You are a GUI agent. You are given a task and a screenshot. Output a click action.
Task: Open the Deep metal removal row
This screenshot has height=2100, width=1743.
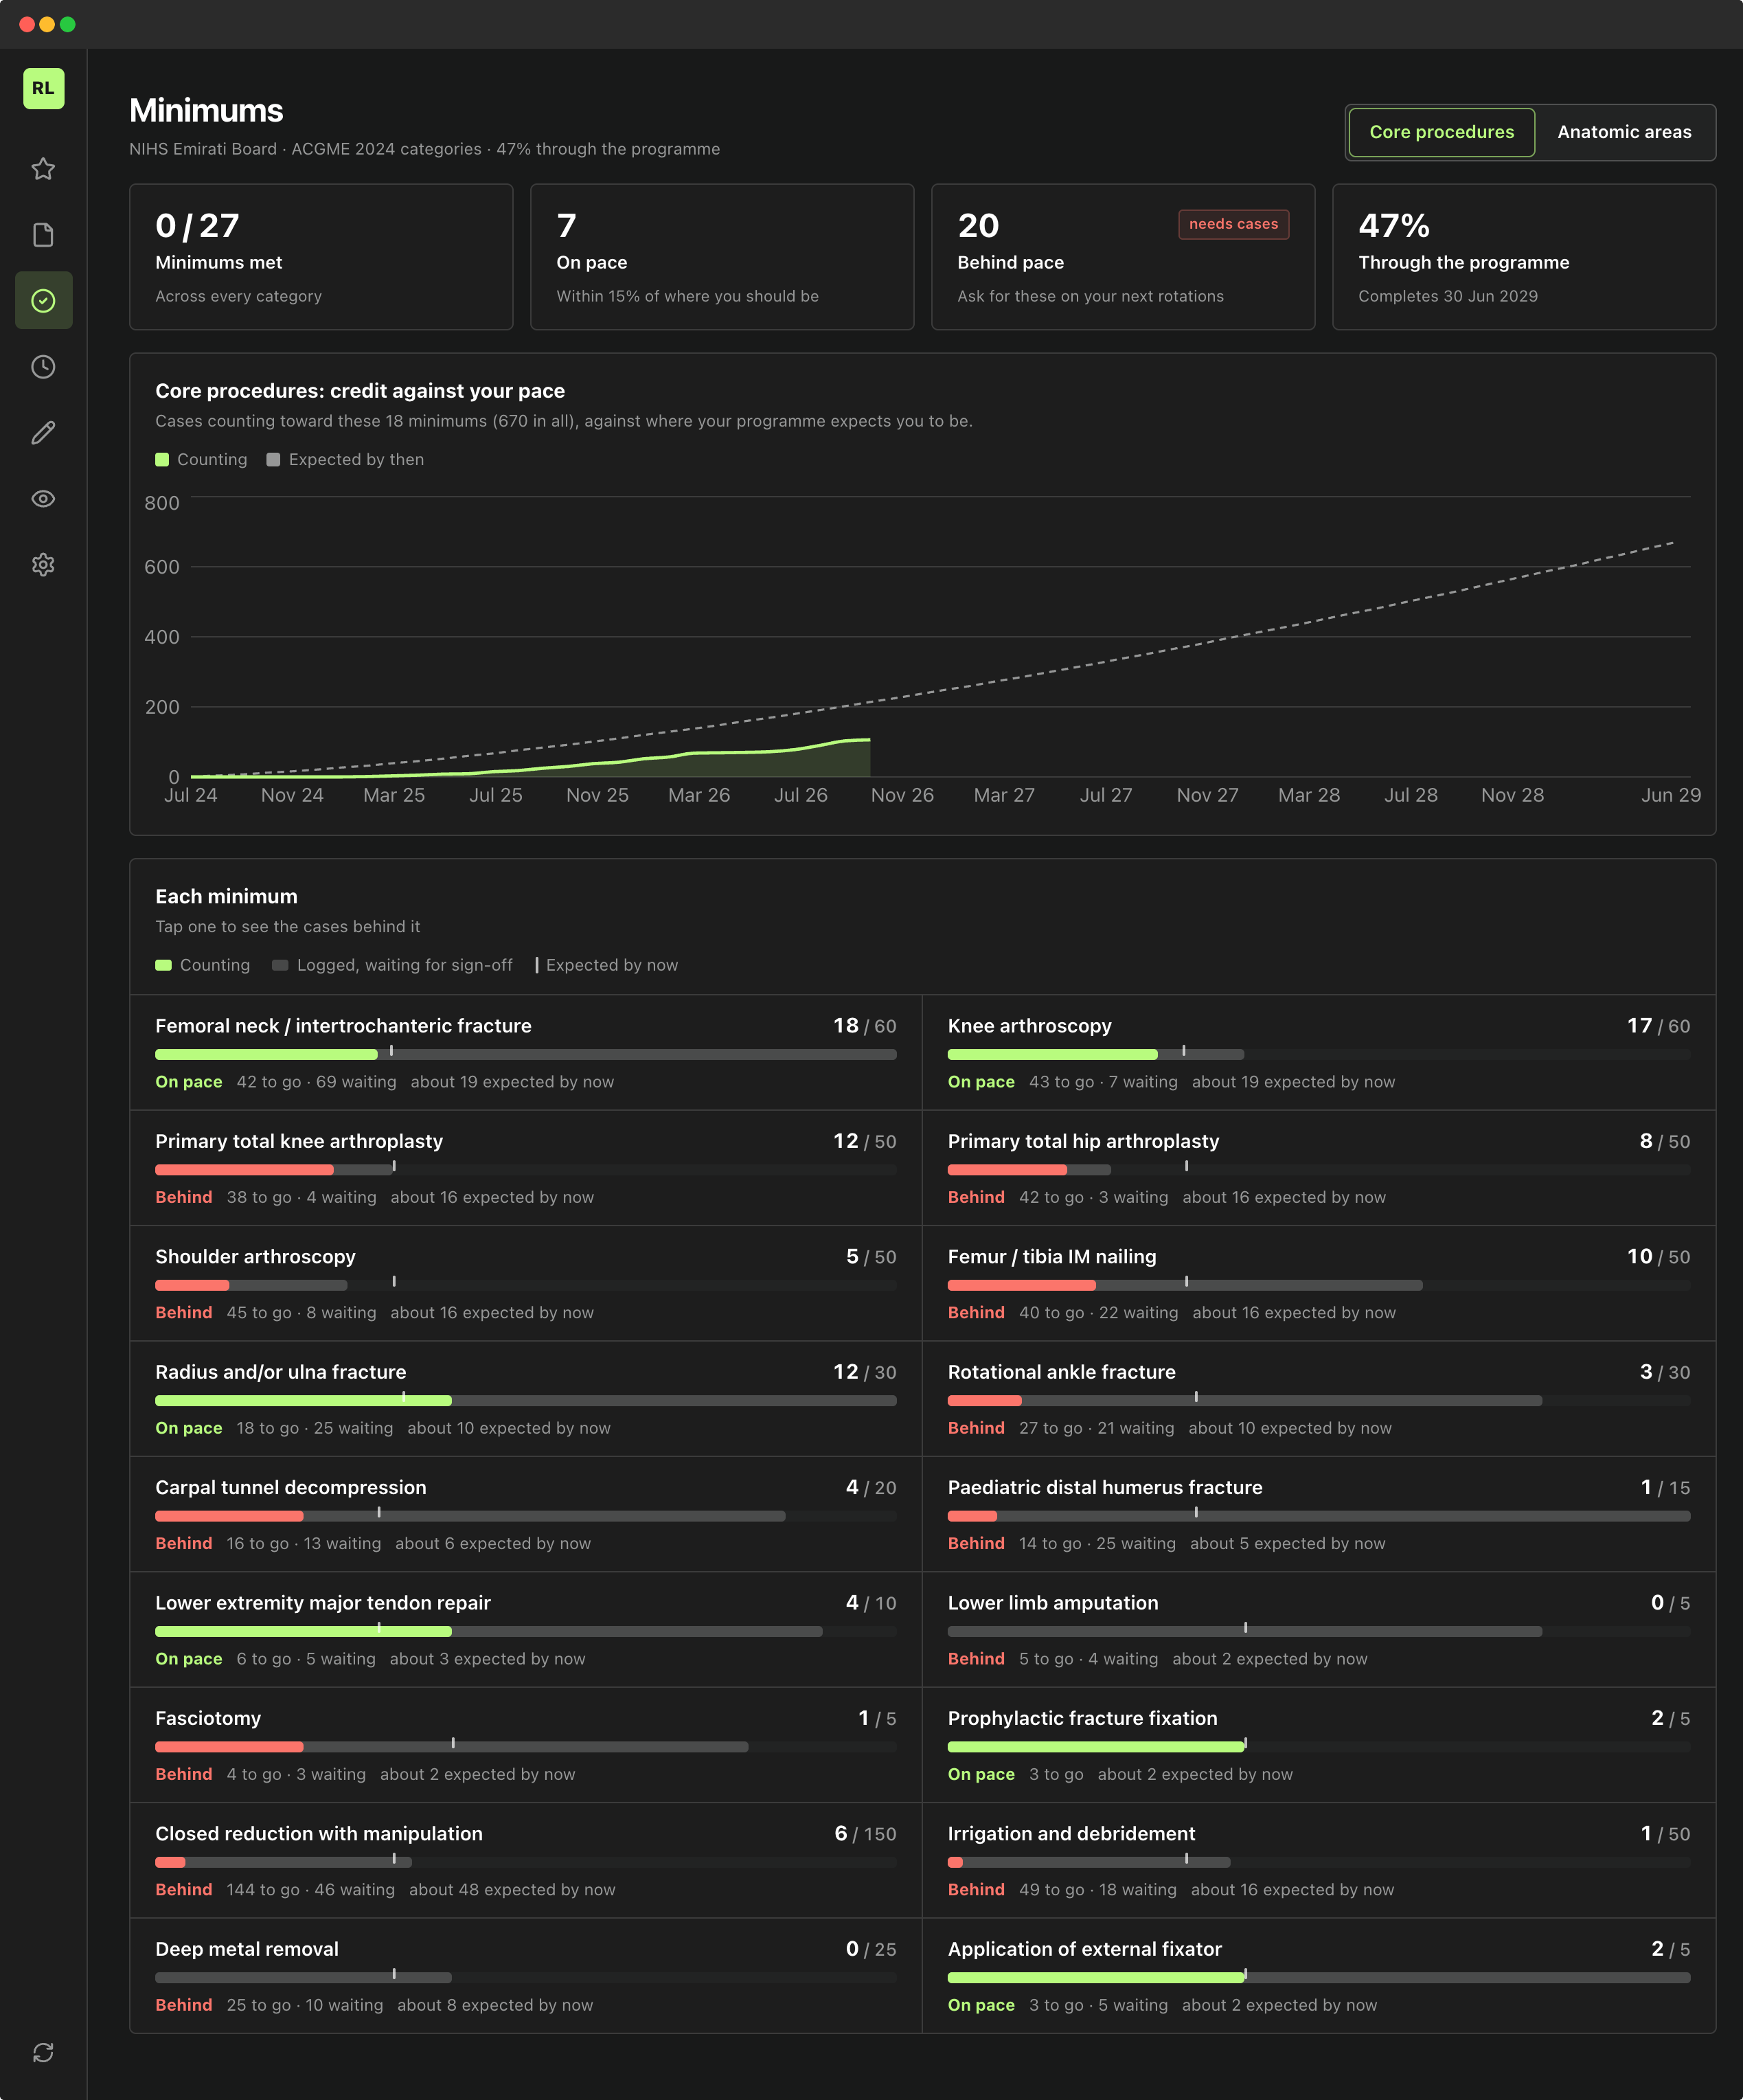526,1976
